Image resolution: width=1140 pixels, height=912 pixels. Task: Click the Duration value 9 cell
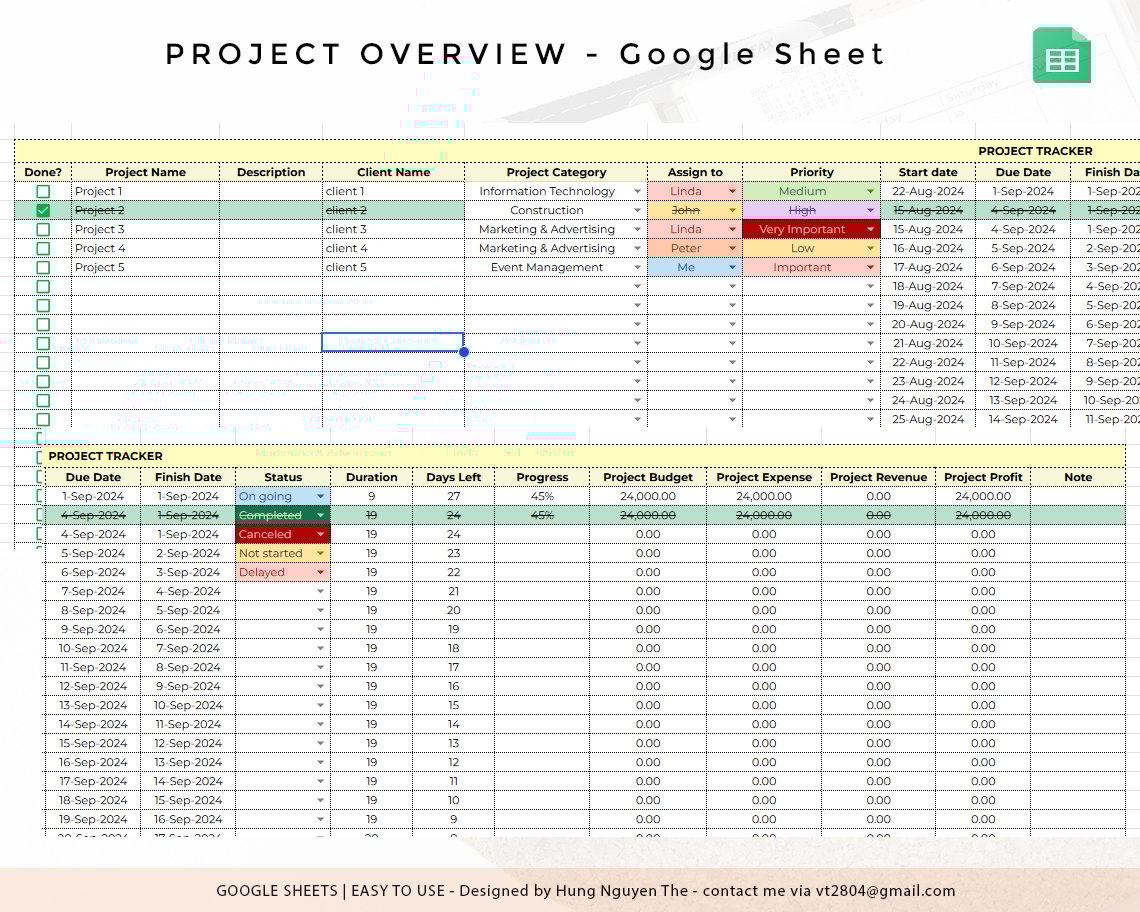click(372, 496)
